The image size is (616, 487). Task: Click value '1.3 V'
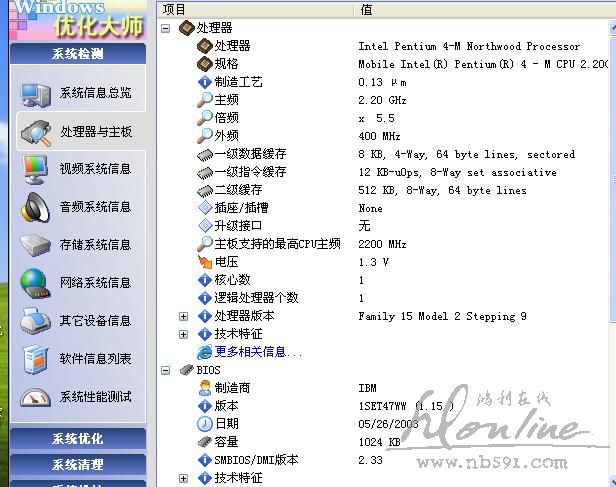point(374,262)
